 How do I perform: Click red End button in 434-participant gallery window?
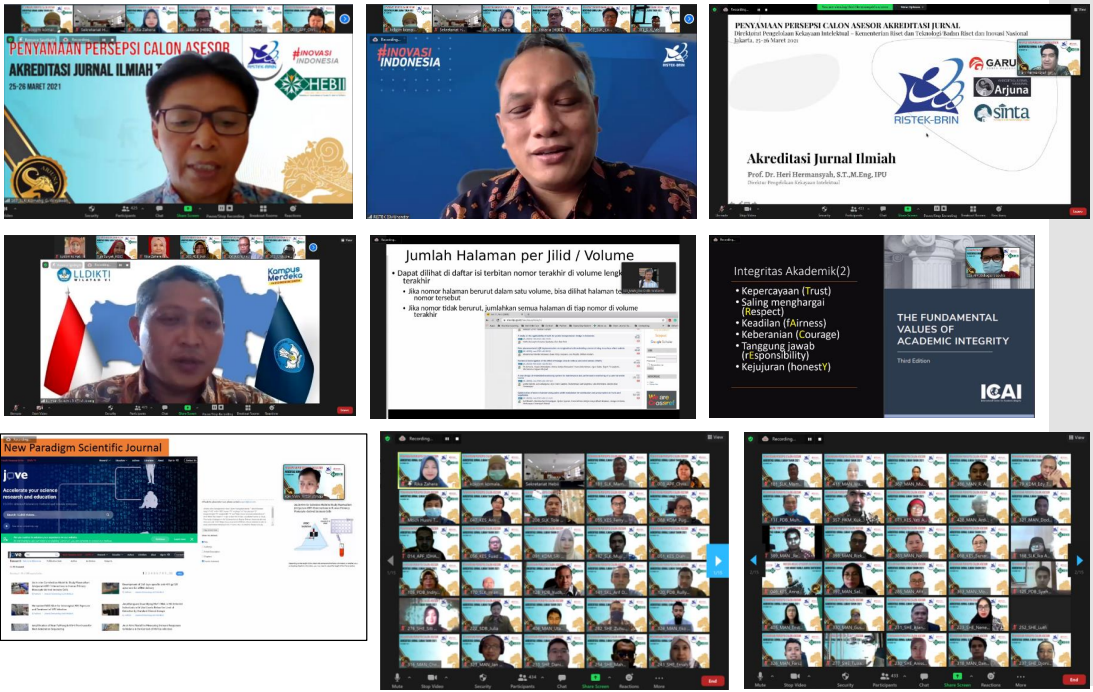712,680
